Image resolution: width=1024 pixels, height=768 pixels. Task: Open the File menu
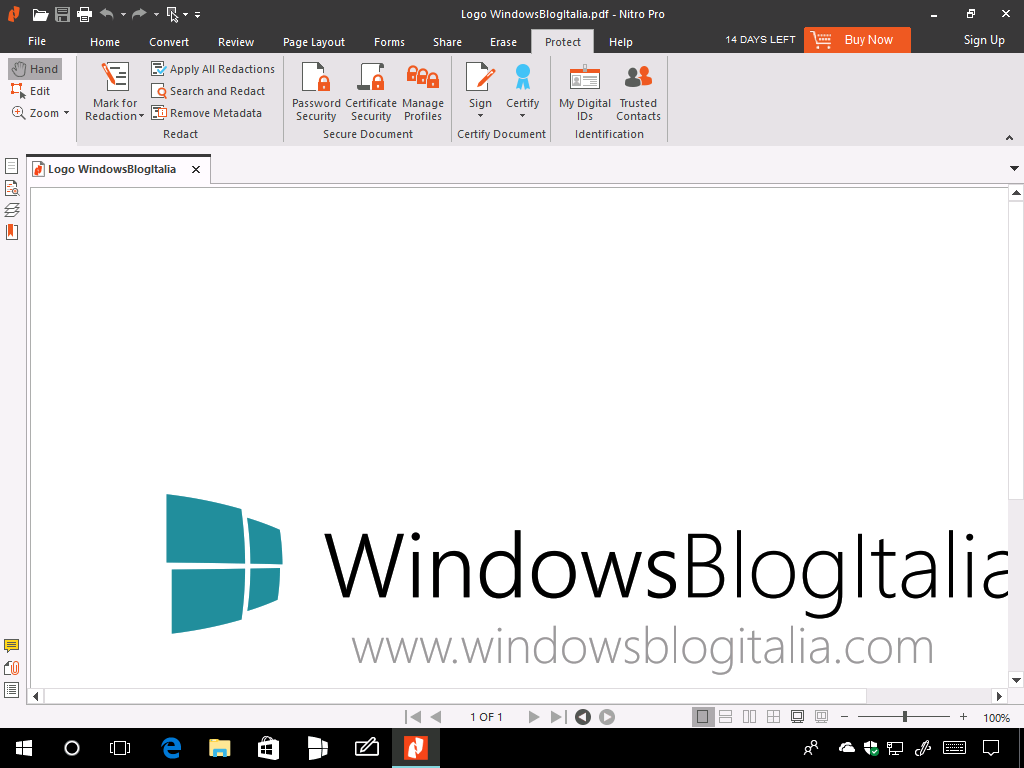pyautogui.click(x=37, y=41)
